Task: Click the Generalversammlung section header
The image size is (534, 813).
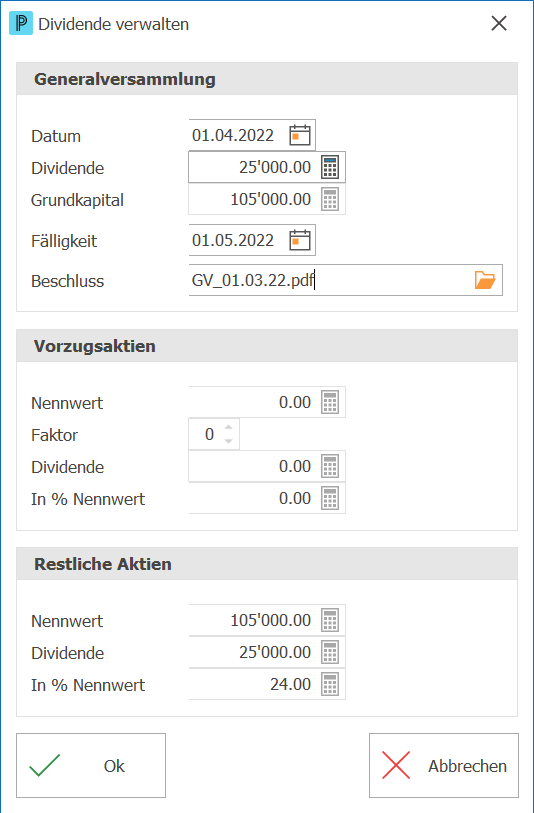Action: [x=267, y=79]
